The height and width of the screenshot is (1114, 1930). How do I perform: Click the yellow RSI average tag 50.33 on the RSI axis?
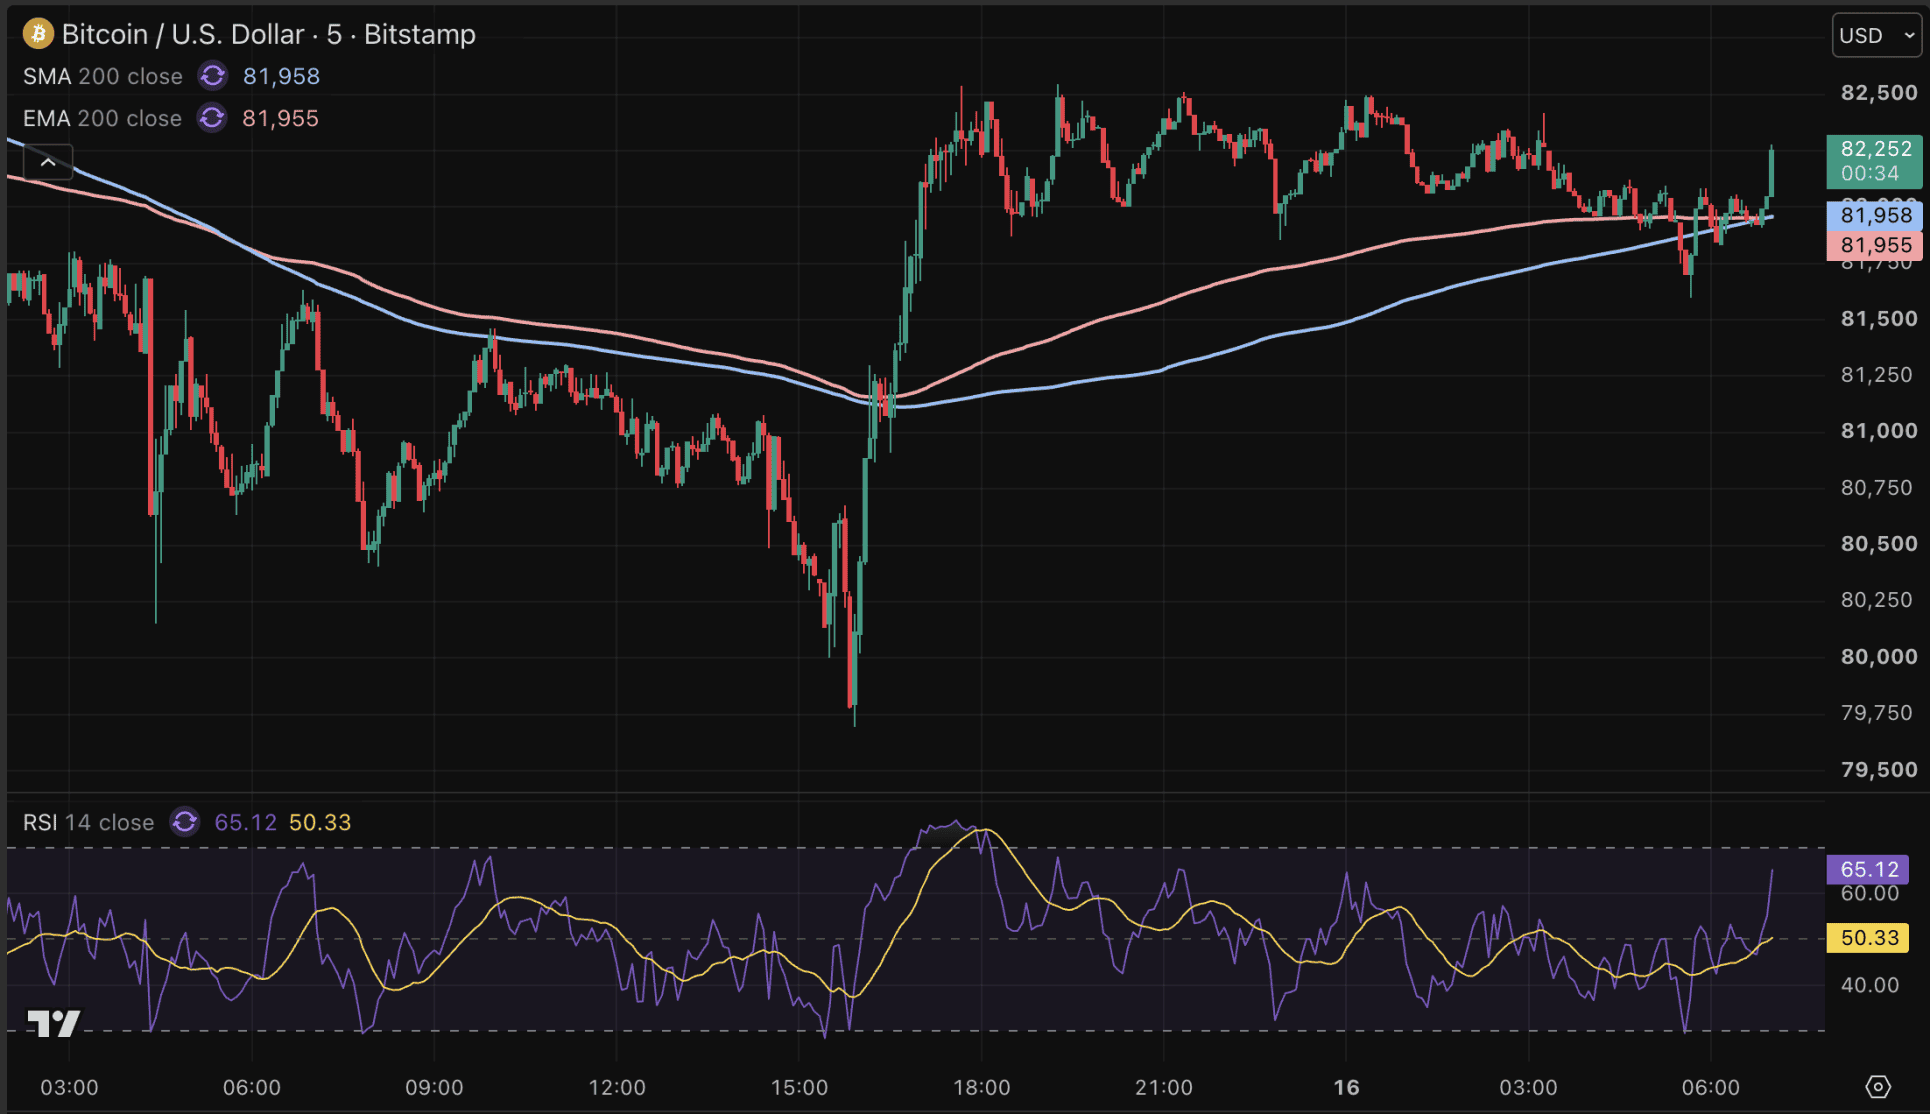click(x=1868, y=938)
